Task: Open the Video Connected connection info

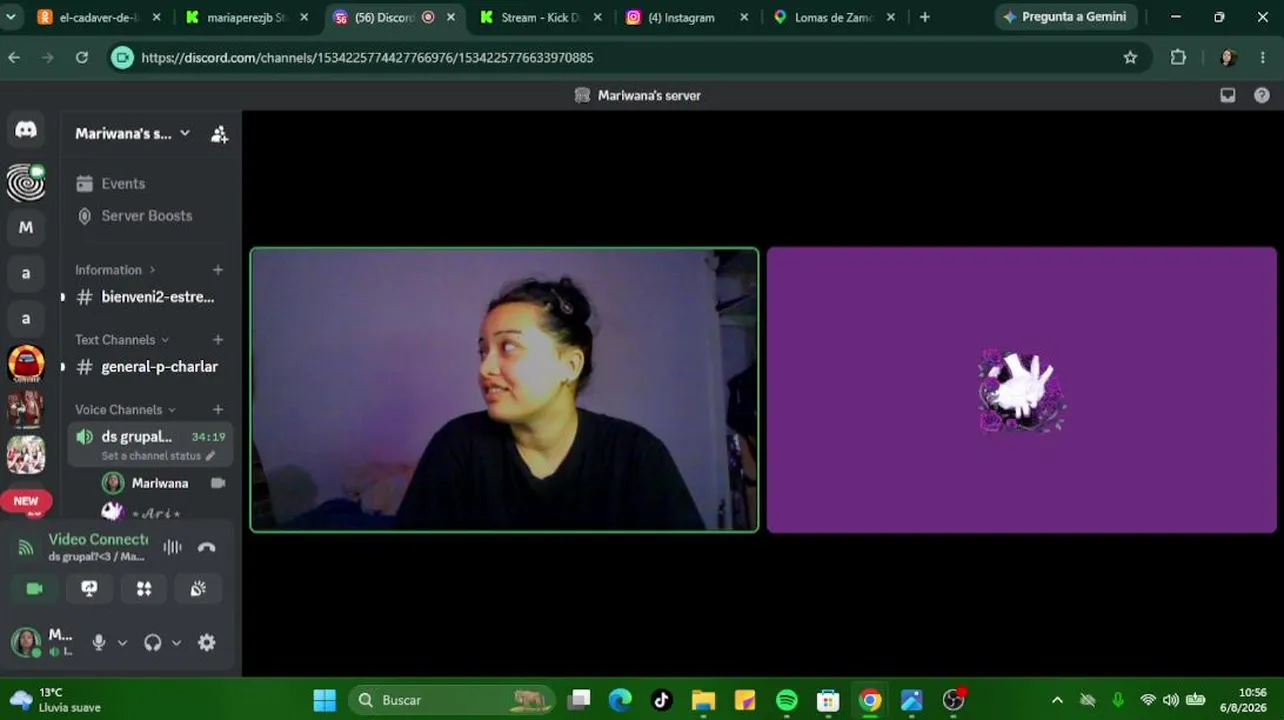Action: pos(98,539)
